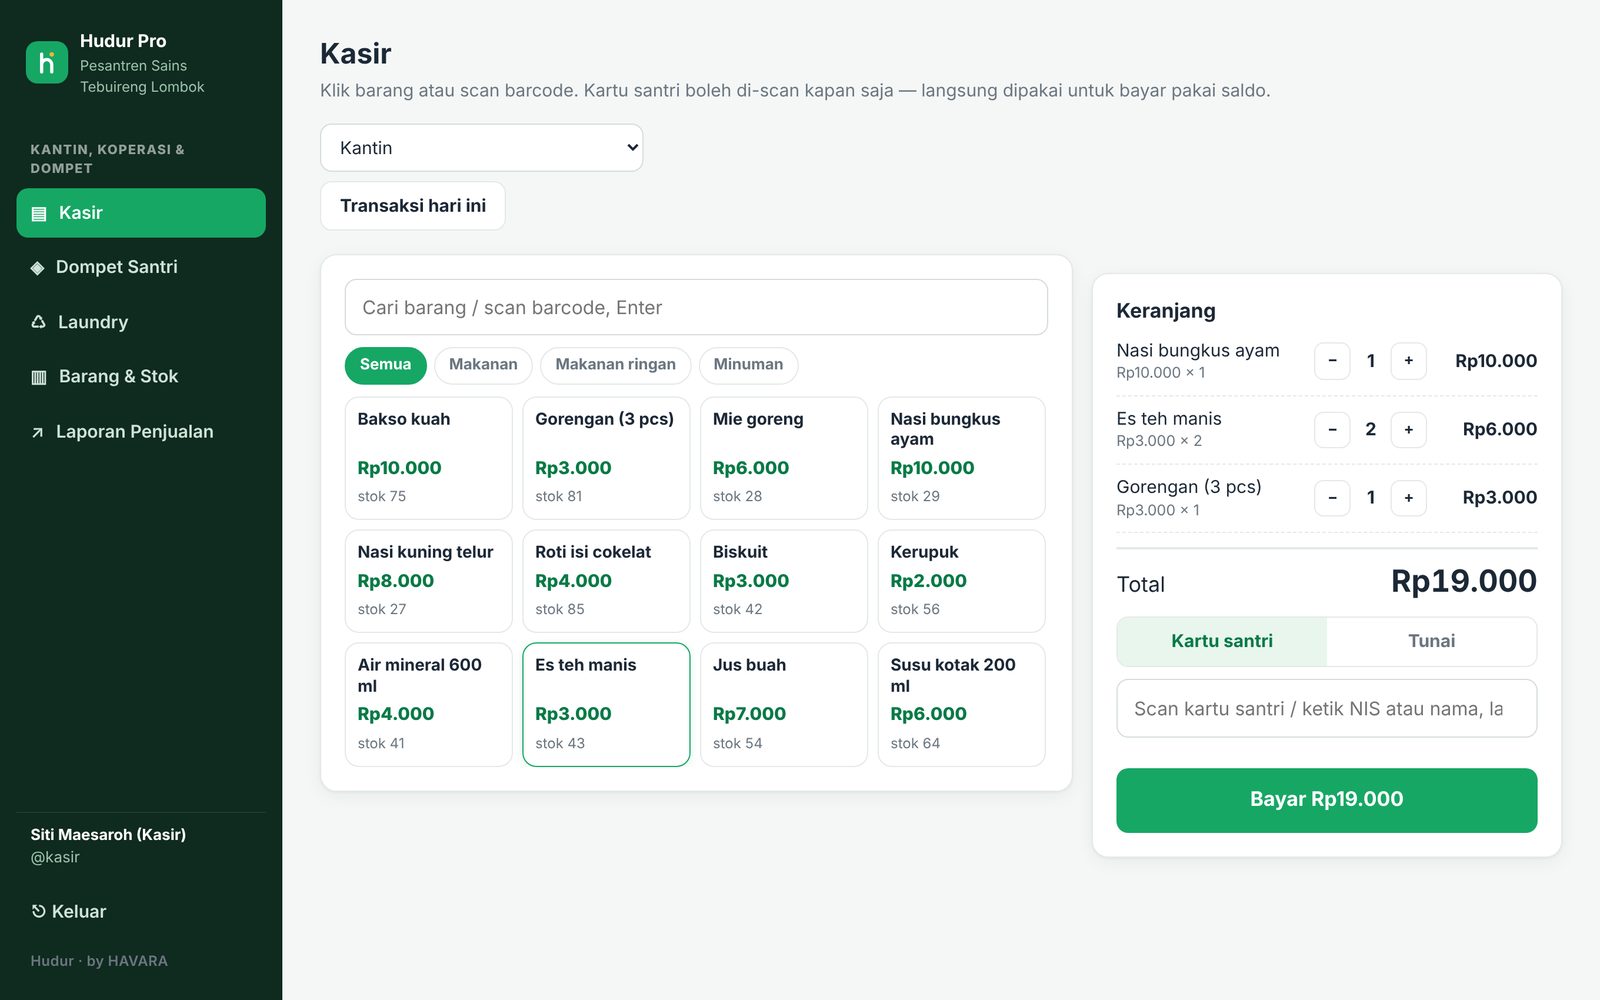
Task: Open the Kantin outlet dropdown
Action: point(481,148)
